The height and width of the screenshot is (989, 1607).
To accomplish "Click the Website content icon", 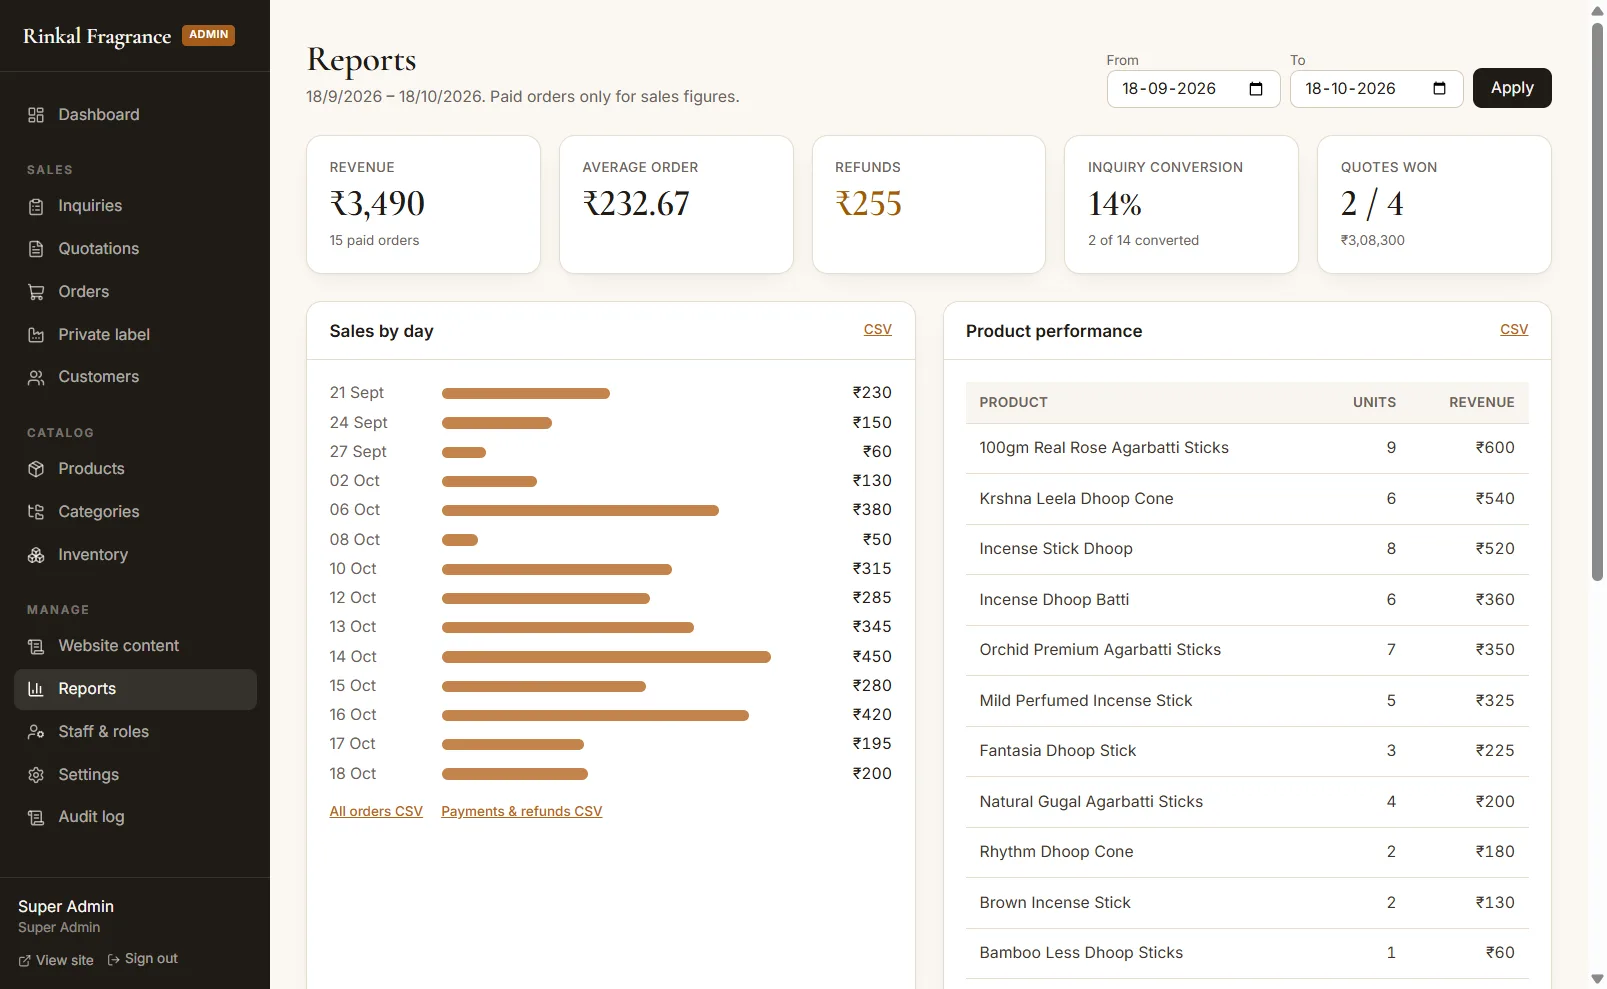I will pos(36,646).
